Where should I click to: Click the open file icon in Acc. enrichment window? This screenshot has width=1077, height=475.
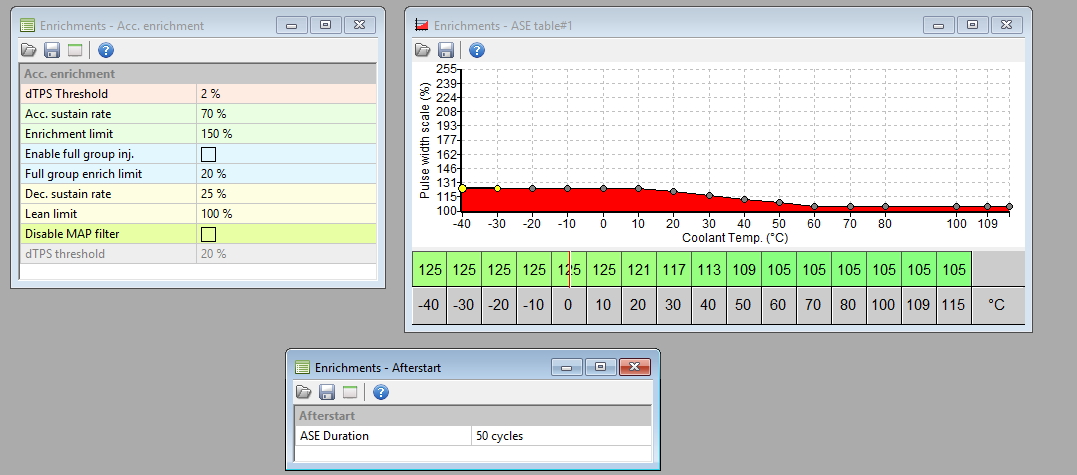click(29, 50)
